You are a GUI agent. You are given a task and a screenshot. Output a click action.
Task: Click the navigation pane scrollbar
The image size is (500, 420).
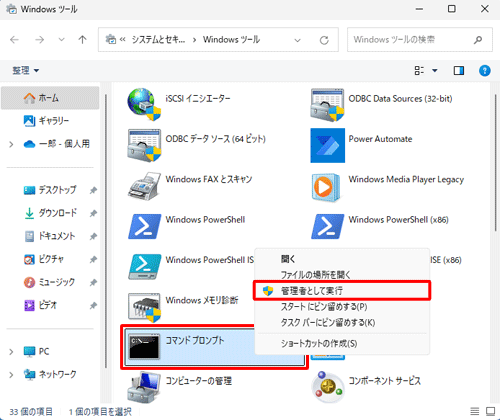(106, 231)
